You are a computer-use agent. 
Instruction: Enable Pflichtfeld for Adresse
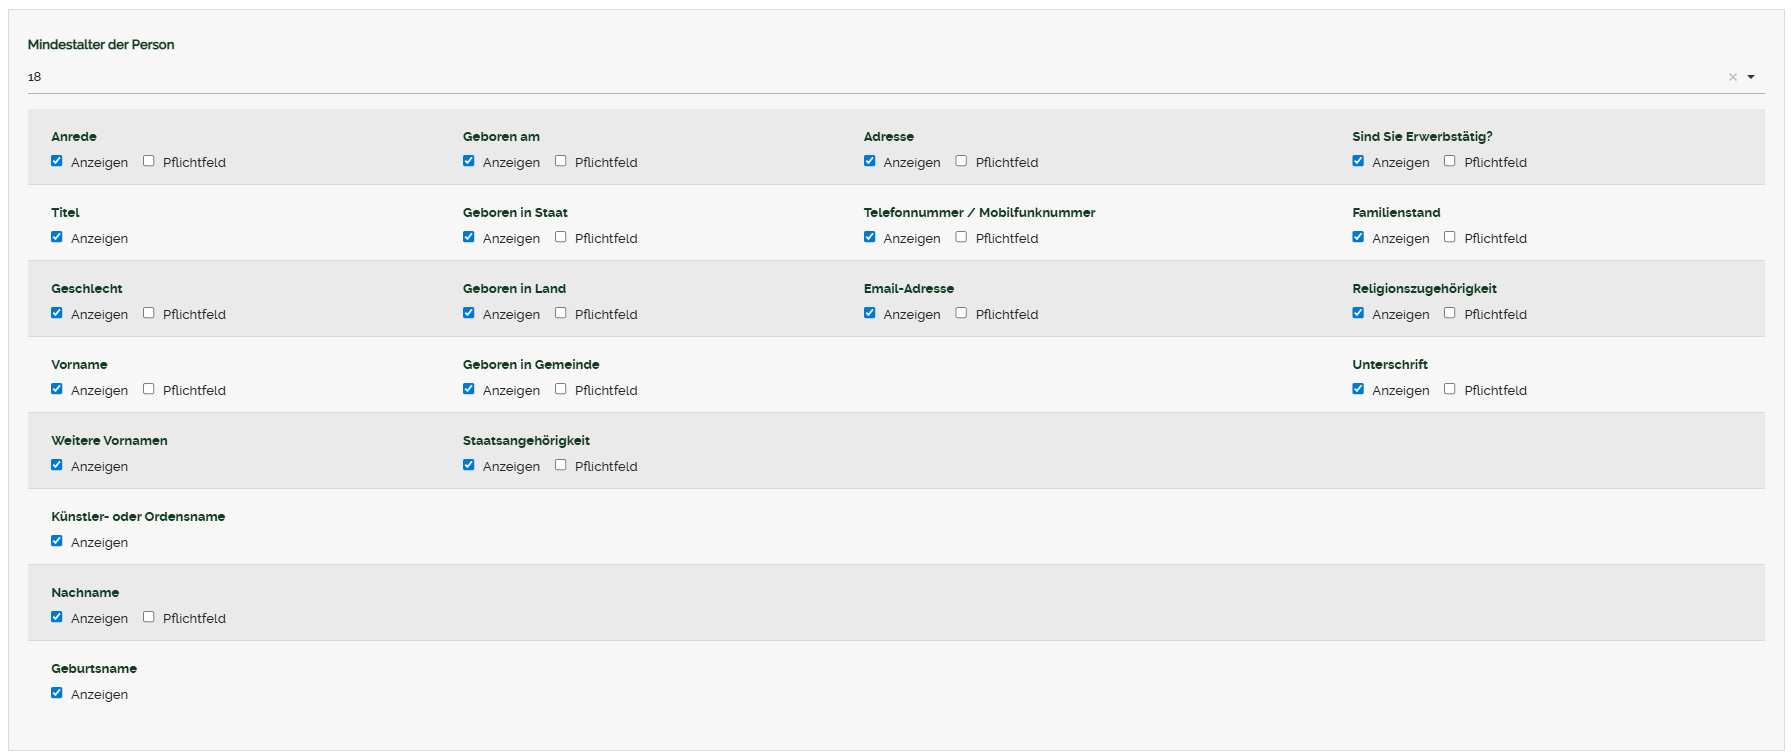coord(961,161)
